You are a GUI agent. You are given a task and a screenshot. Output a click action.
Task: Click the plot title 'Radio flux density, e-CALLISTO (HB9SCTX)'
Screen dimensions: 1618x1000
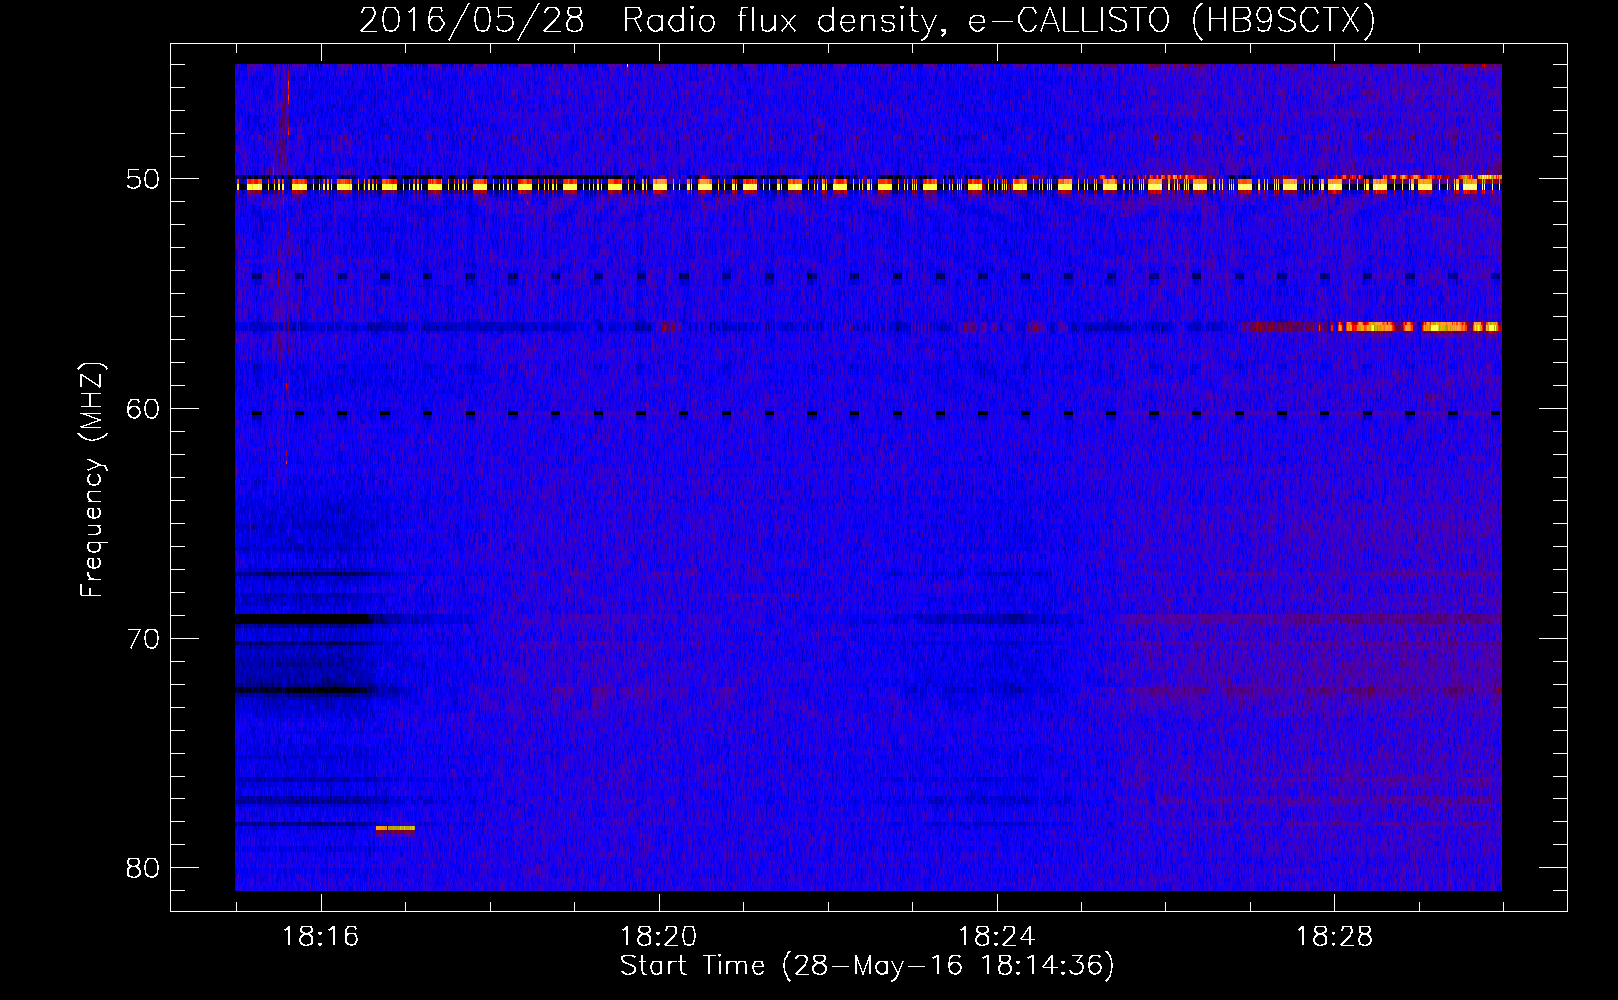coord(998,20)
